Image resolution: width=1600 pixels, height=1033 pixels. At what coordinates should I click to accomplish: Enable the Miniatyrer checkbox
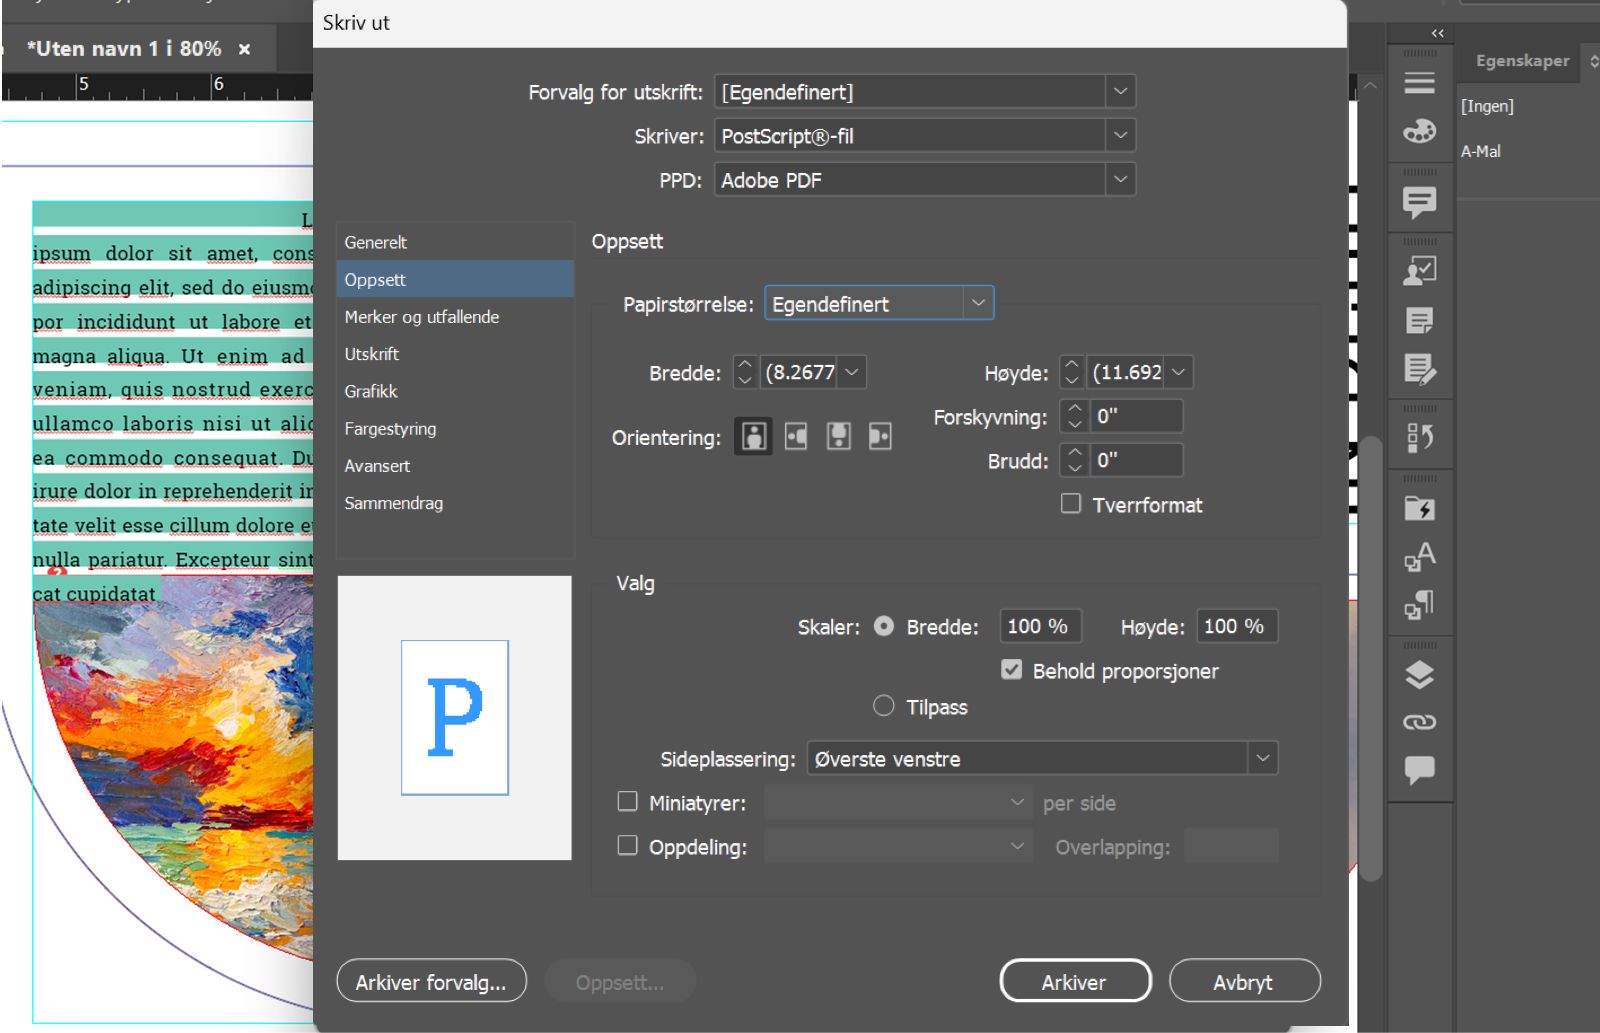coord(628,802)
